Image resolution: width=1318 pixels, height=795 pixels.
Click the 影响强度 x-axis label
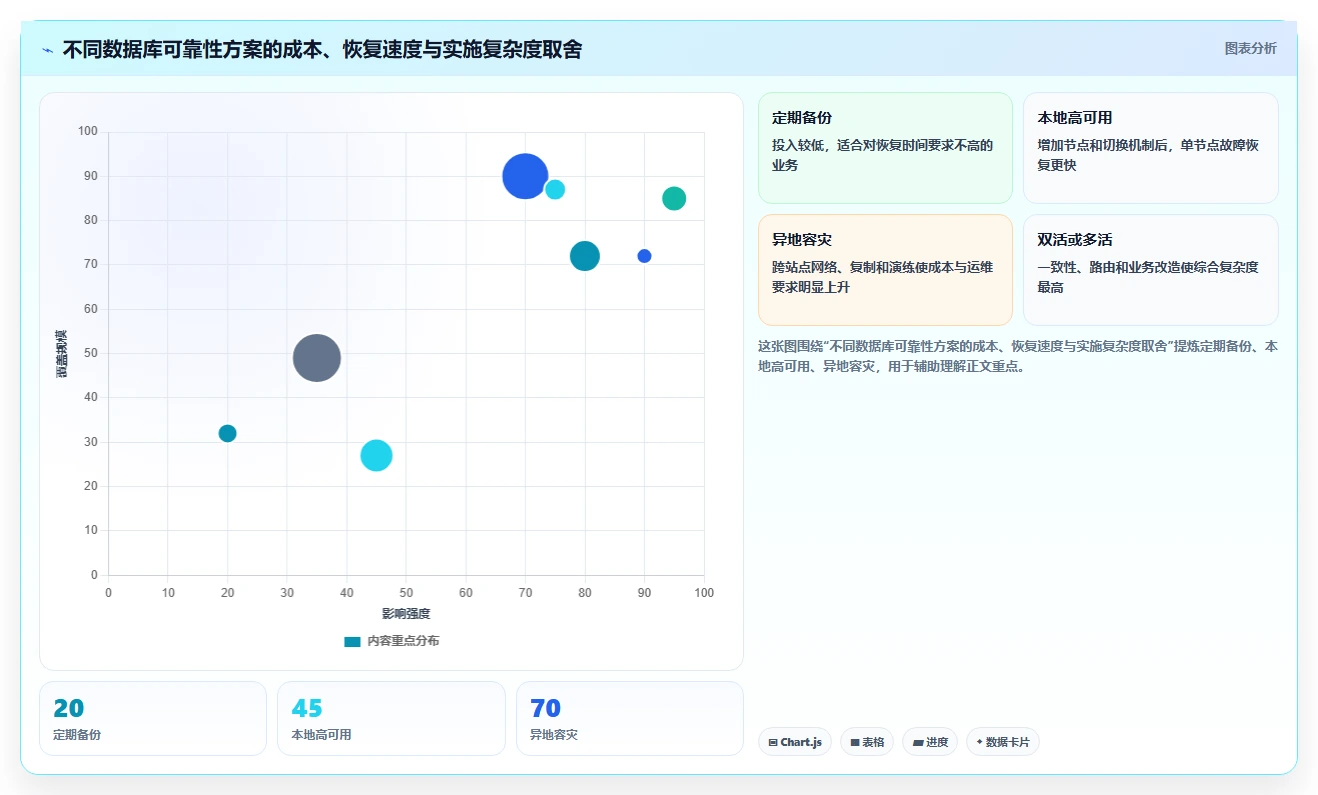click(x=406, y=613)
